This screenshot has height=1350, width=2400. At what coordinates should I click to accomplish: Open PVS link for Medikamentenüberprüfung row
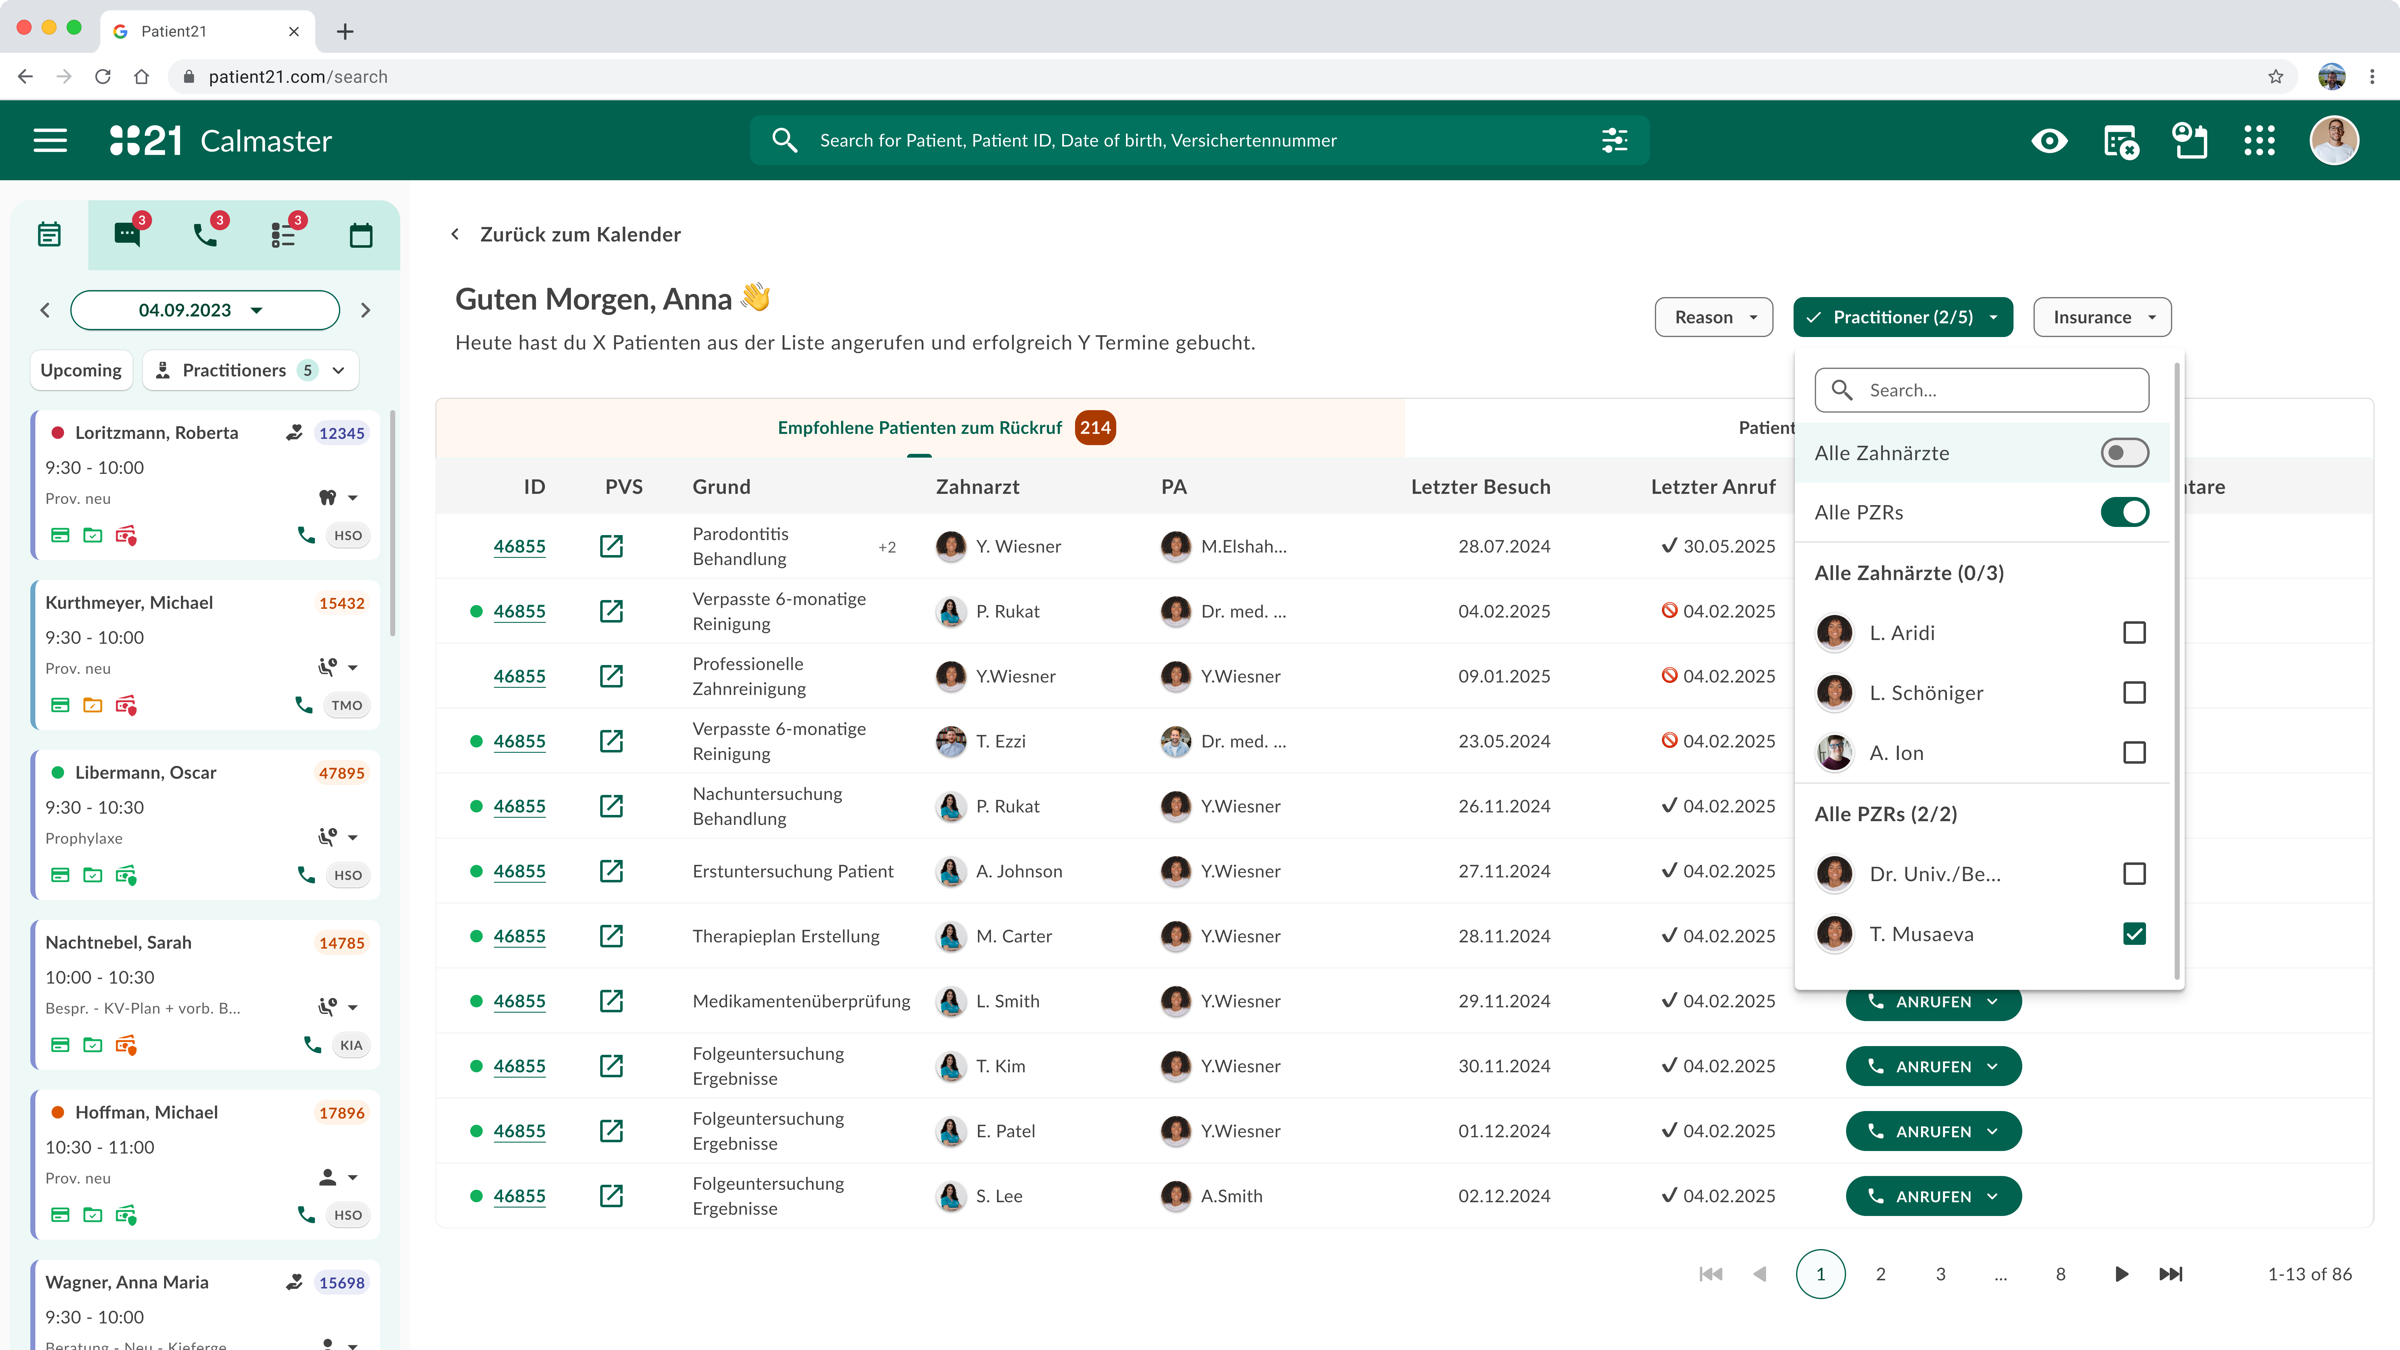(611, 1001)
